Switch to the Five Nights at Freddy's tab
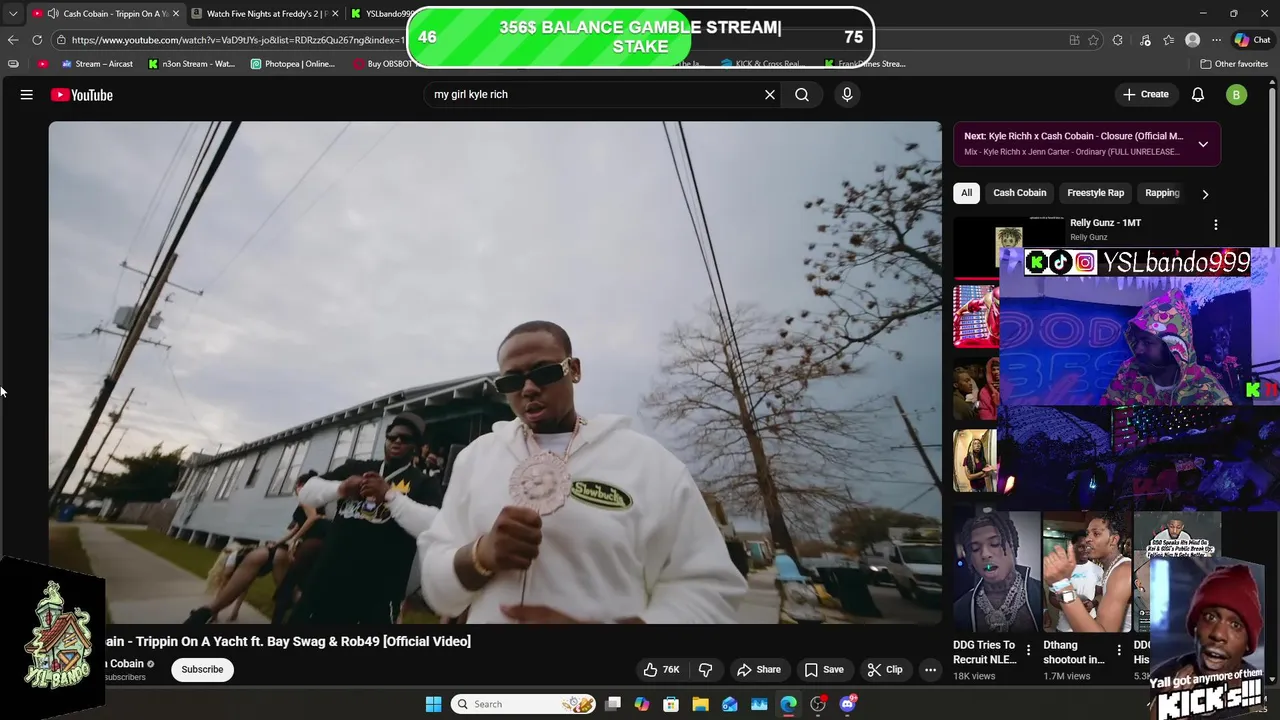The width and height of the screenshot is (1280, 720). [264, 14]
